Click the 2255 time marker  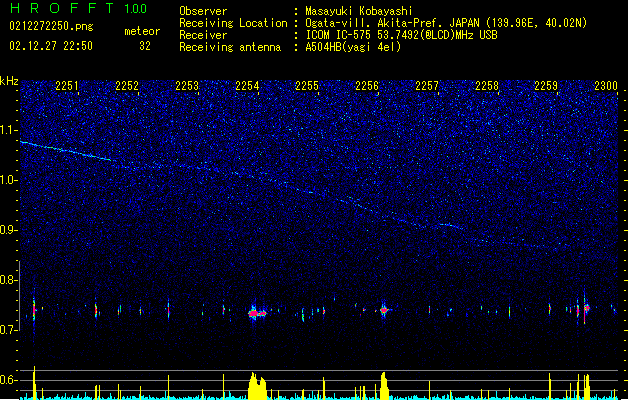307,86
